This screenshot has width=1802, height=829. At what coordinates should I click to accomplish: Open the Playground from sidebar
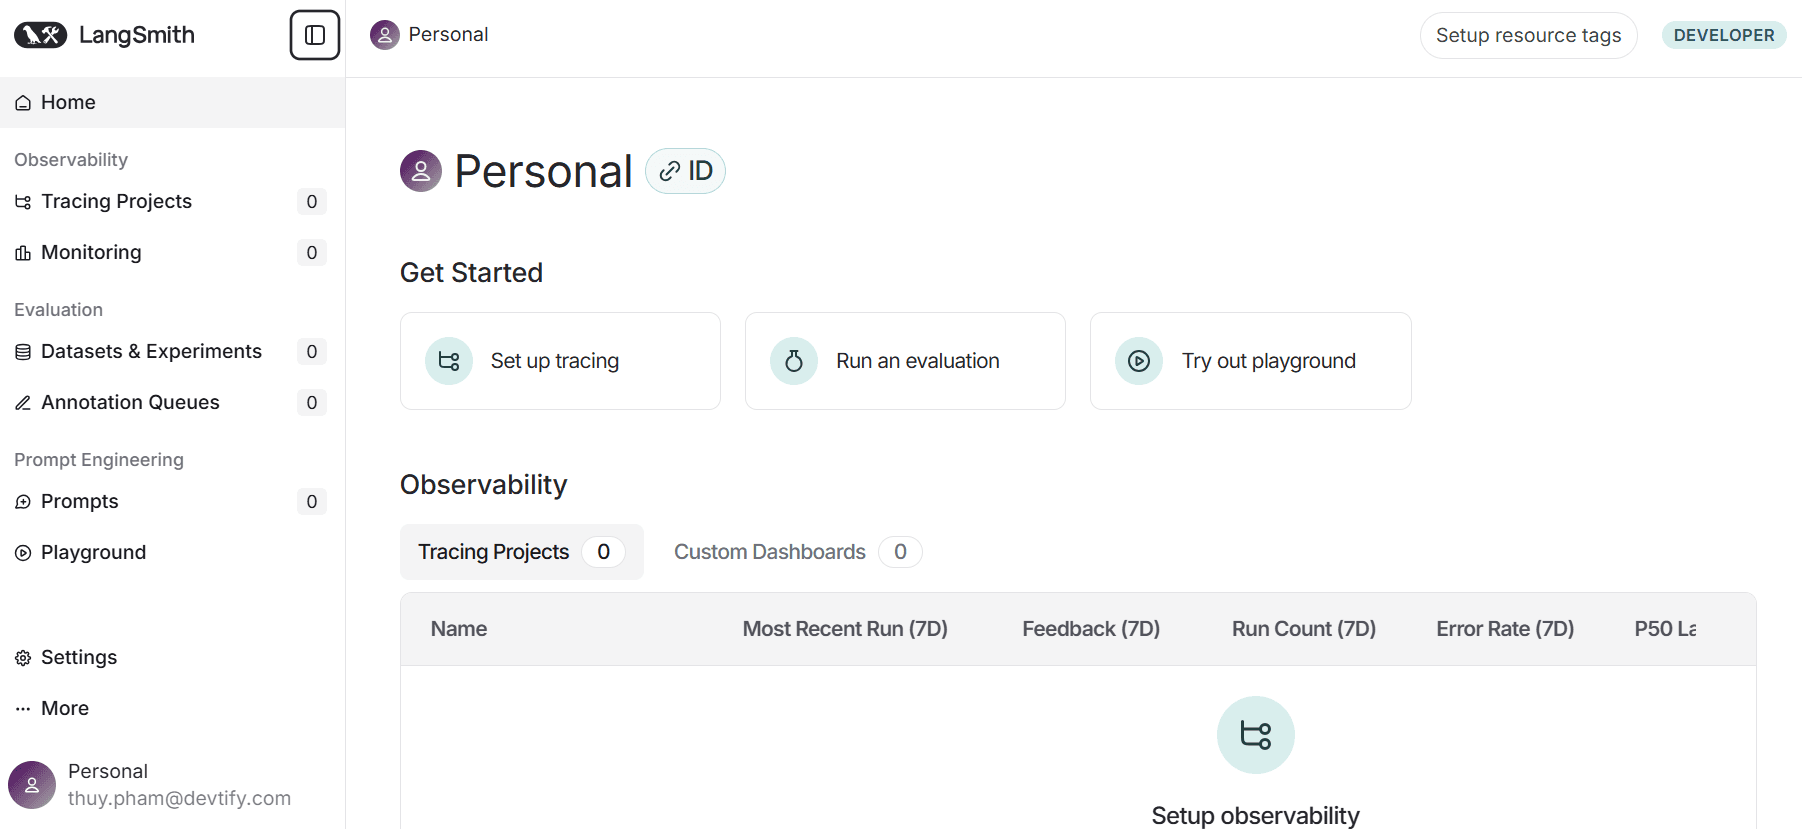(x=93, y=552)
